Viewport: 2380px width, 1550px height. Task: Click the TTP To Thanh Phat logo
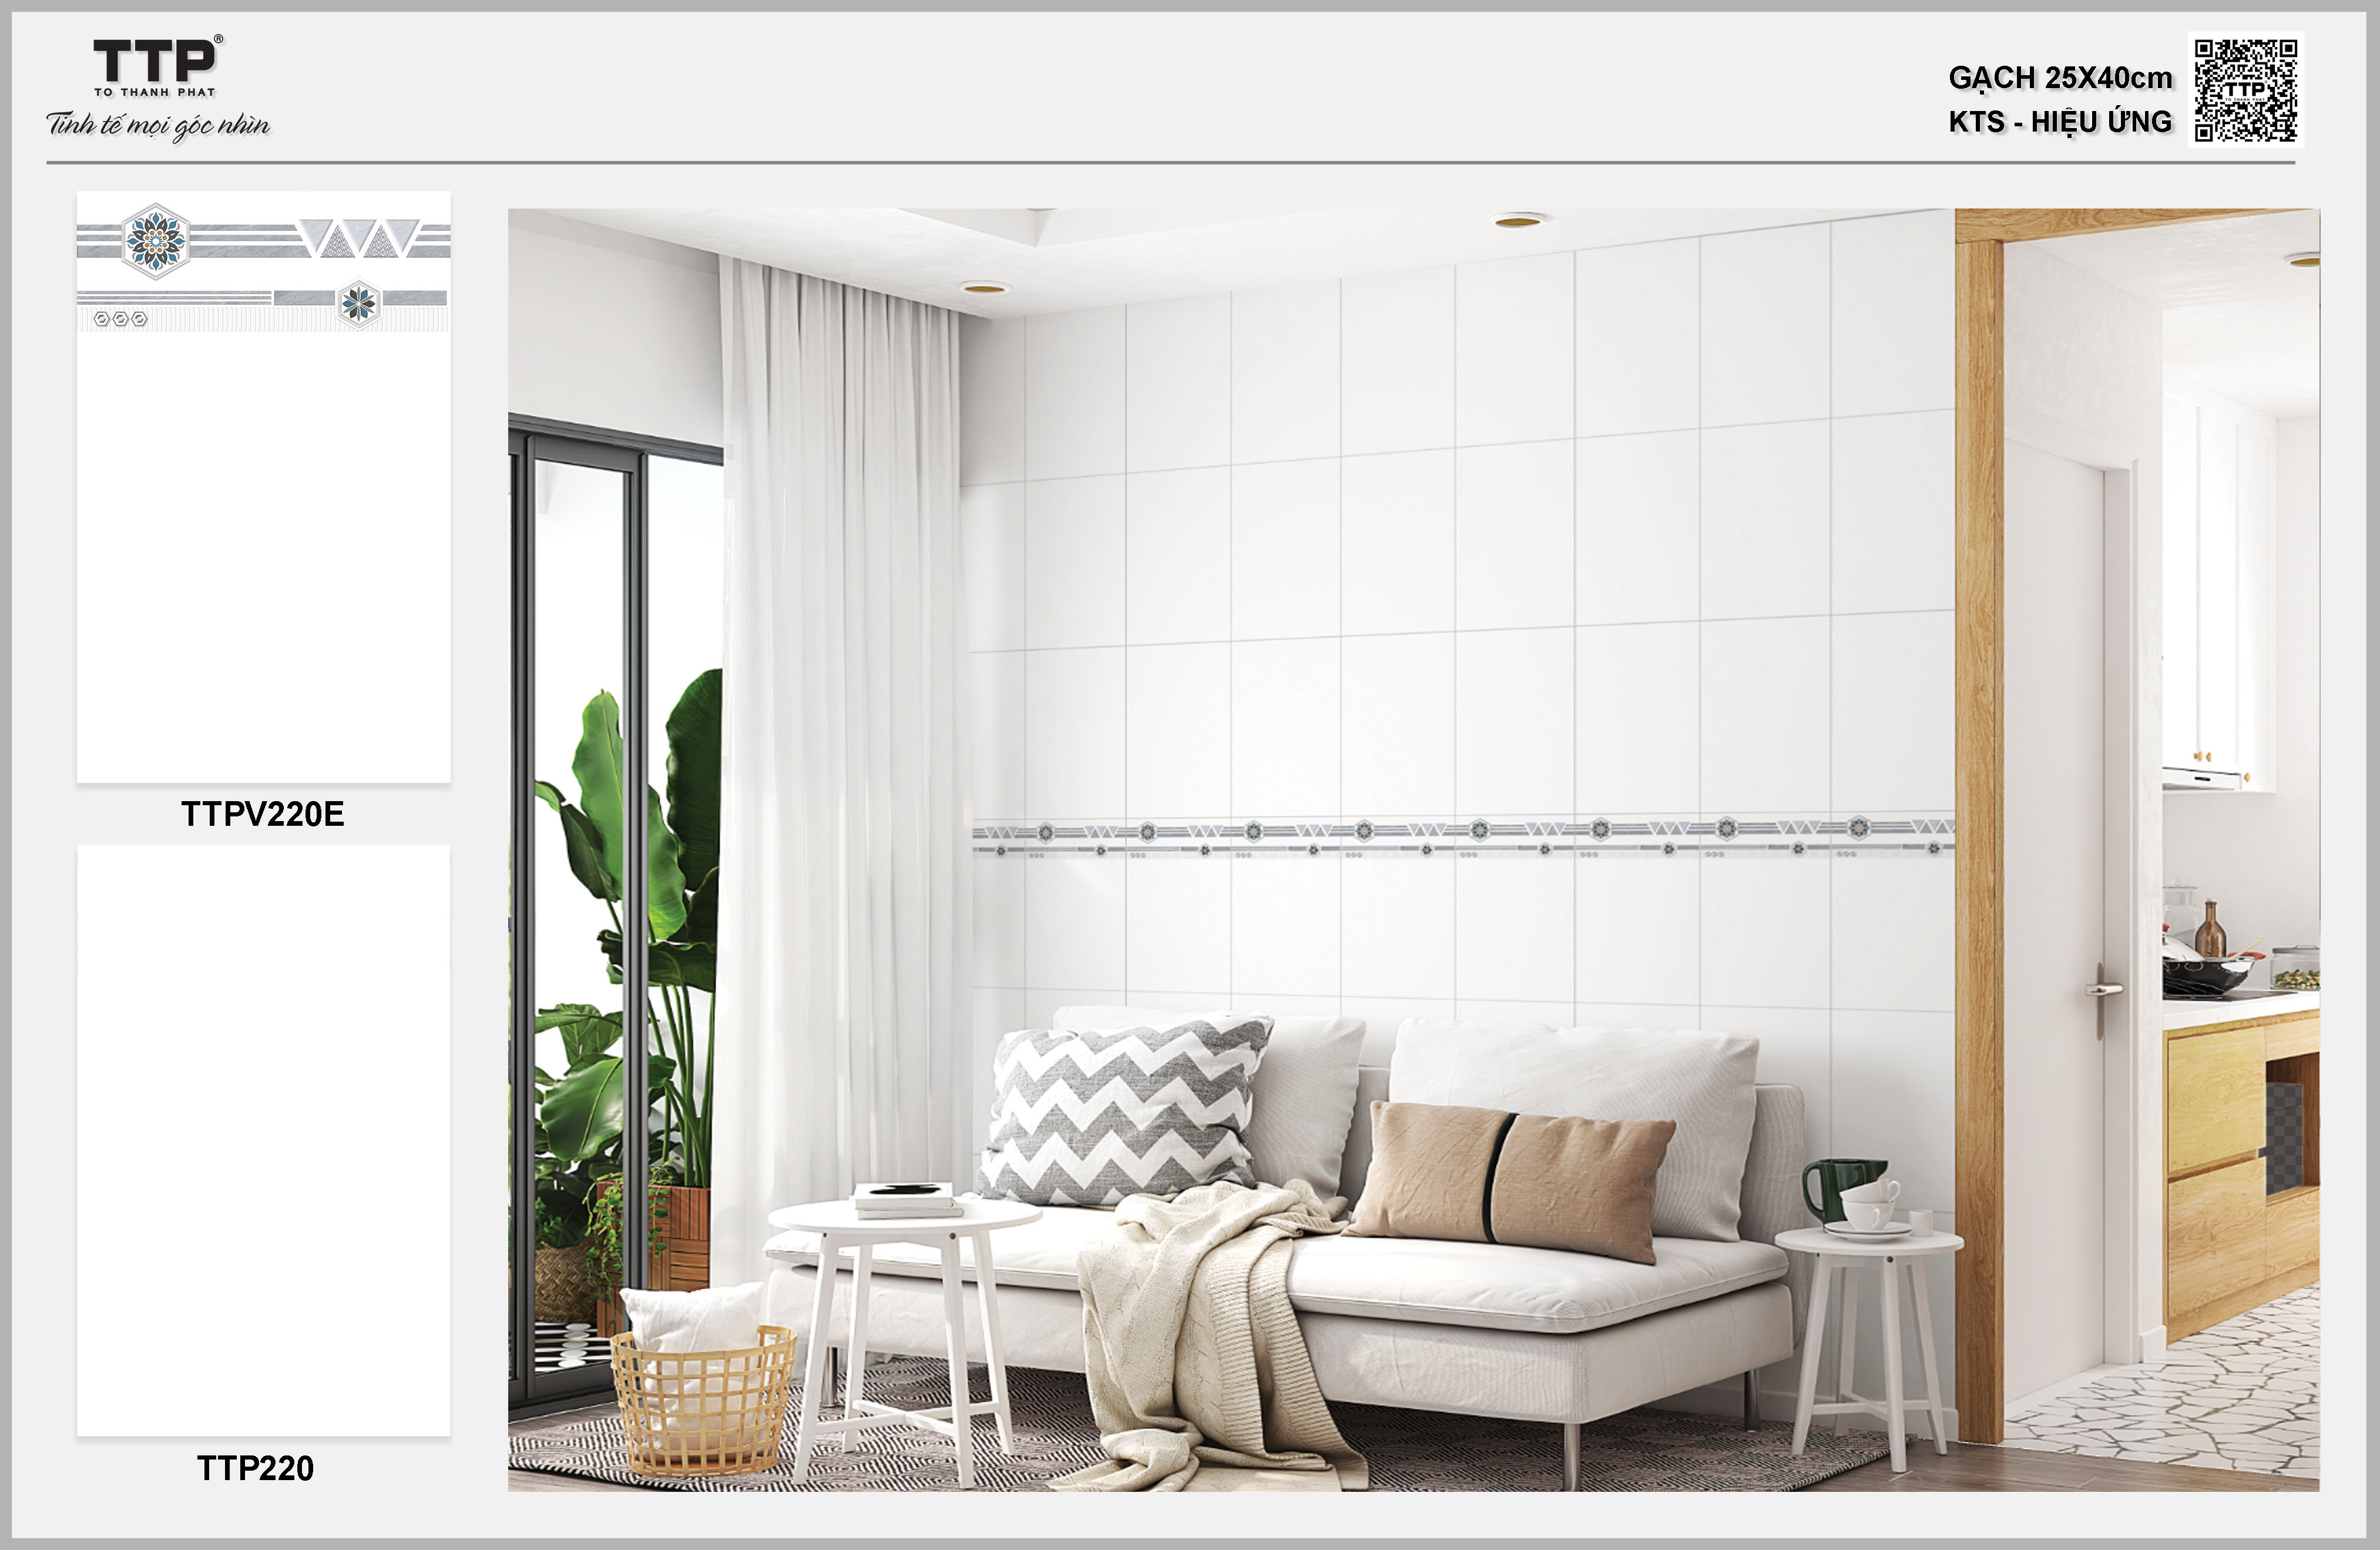158,66
